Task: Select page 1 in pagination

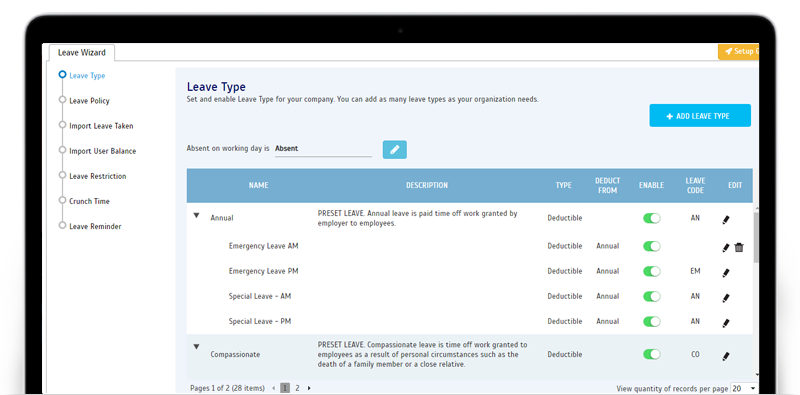Action: 286,388
